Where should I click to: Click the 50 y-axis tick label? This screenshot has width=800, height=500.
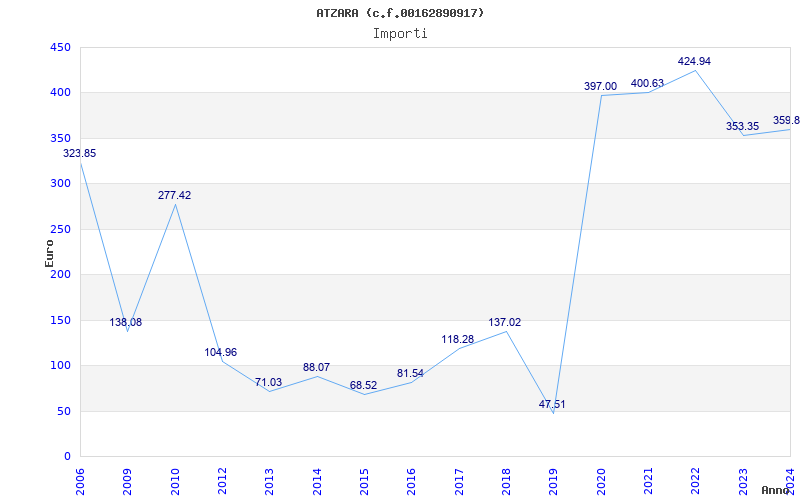(x=63, y=411)
